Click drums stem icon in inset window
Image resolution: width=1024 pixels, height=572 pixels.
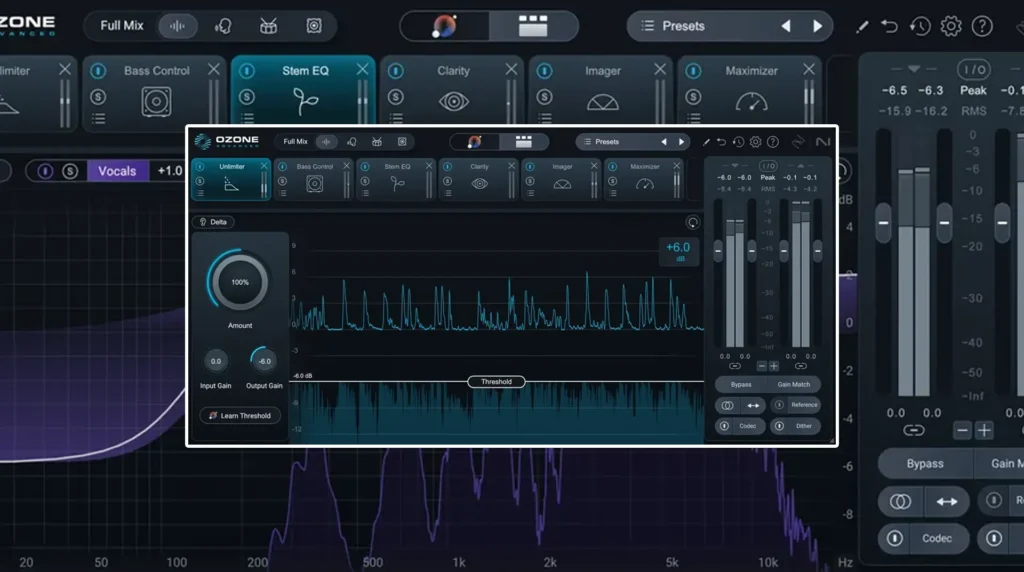377,142
